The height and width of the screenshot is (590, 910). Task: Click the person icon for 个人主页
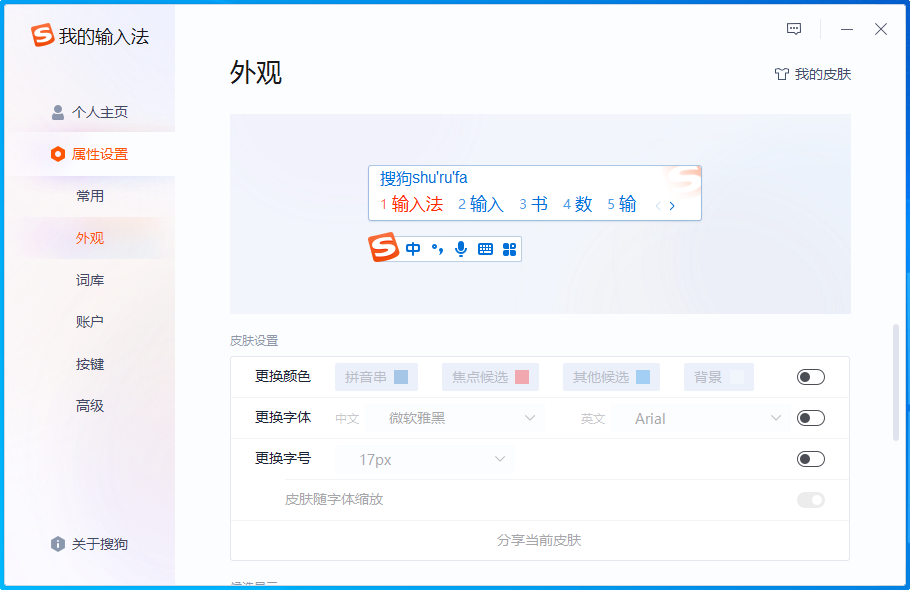point(57,112)
